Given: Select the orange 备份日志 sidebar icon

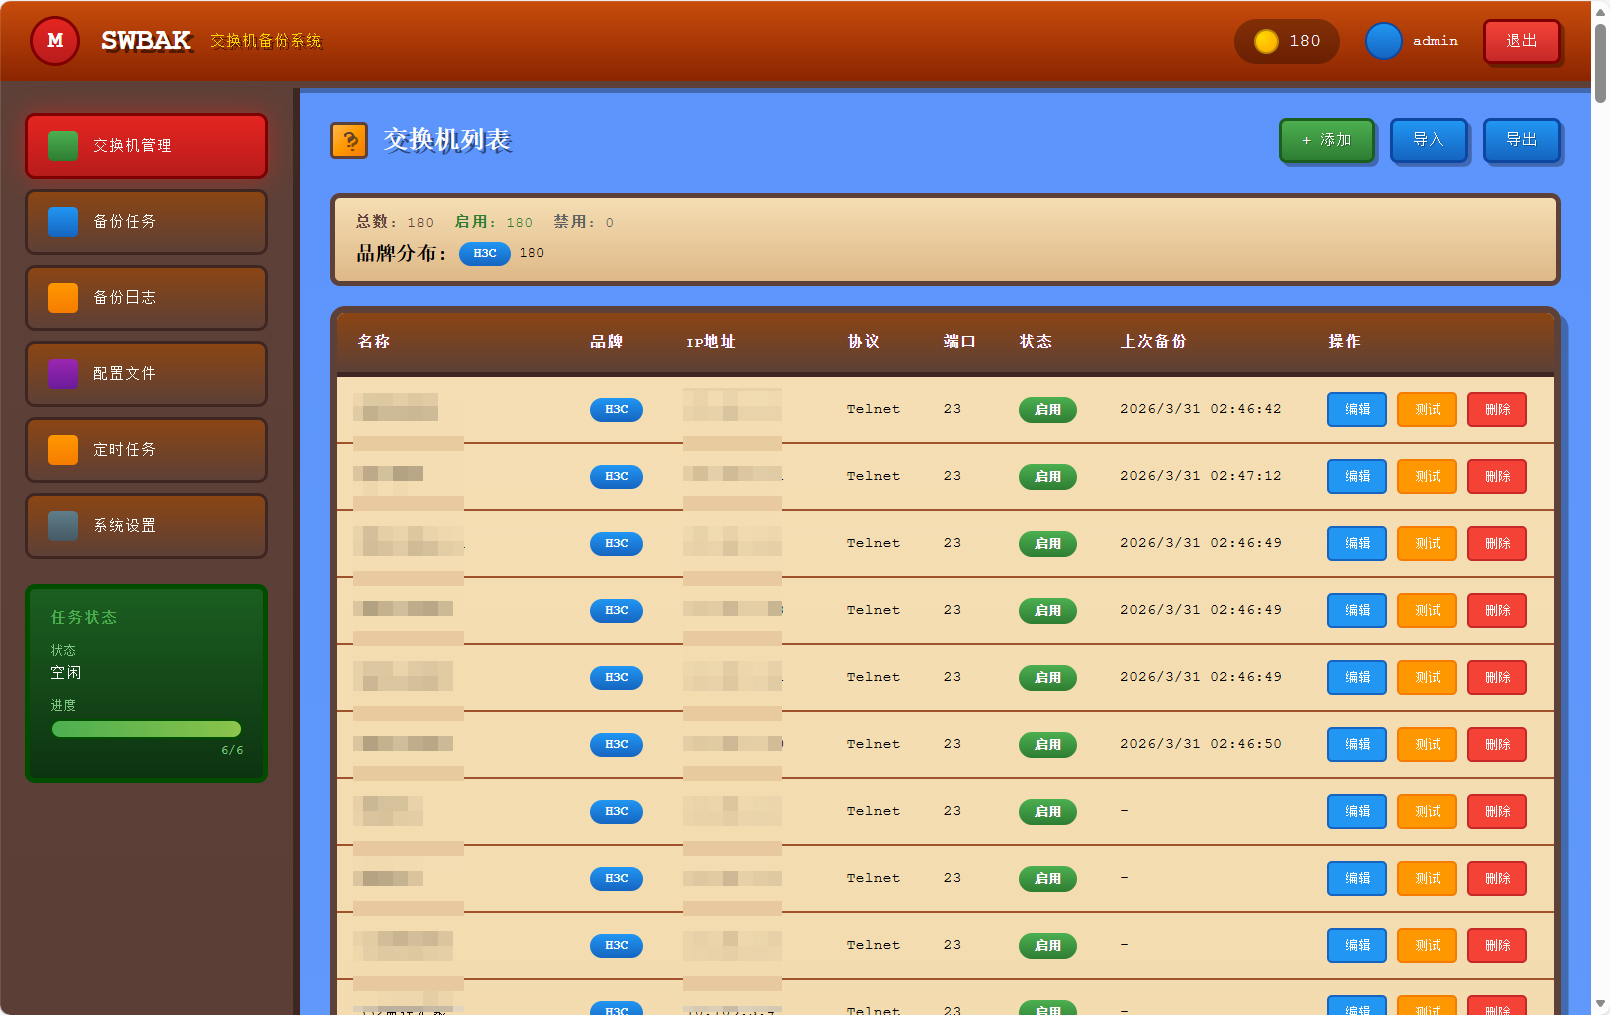Looking at the screenshot, I should (x=63, y=297).
